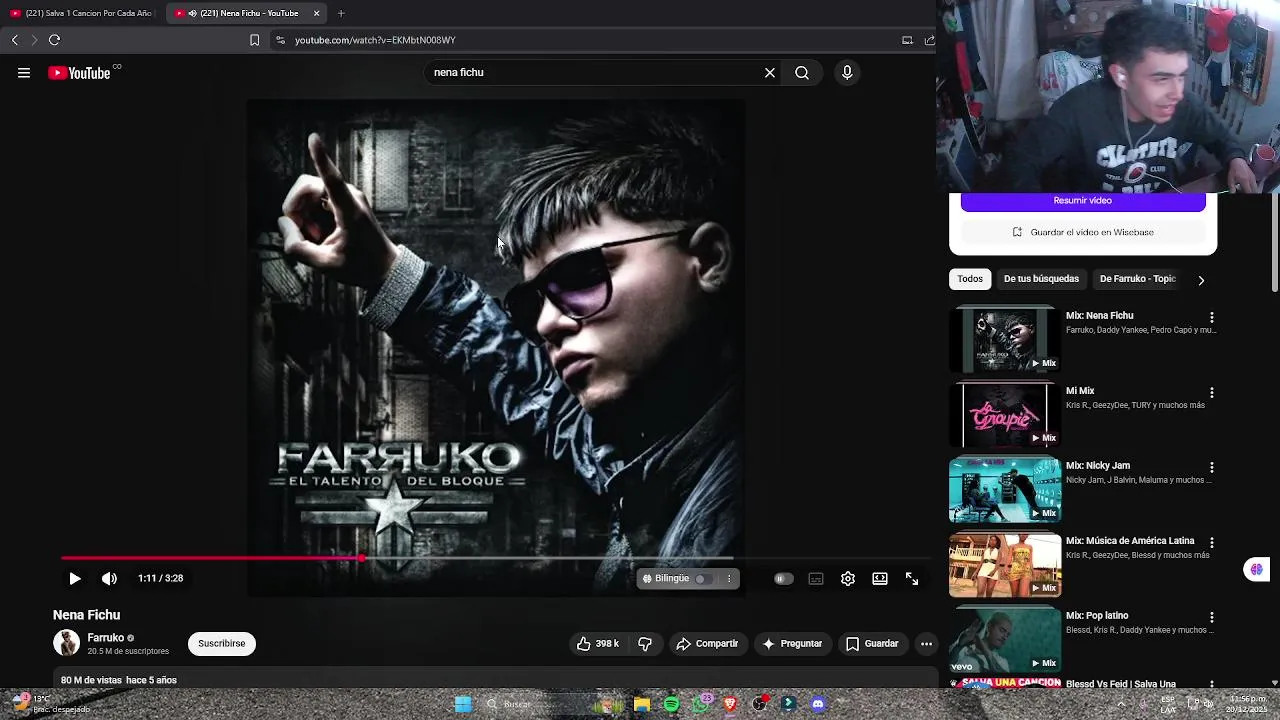Image resolution: width=1280 pixels, height=720 pixels.
Task: Open options for 'Mix: Pop latino'
Action: [x=1212, y=618]
